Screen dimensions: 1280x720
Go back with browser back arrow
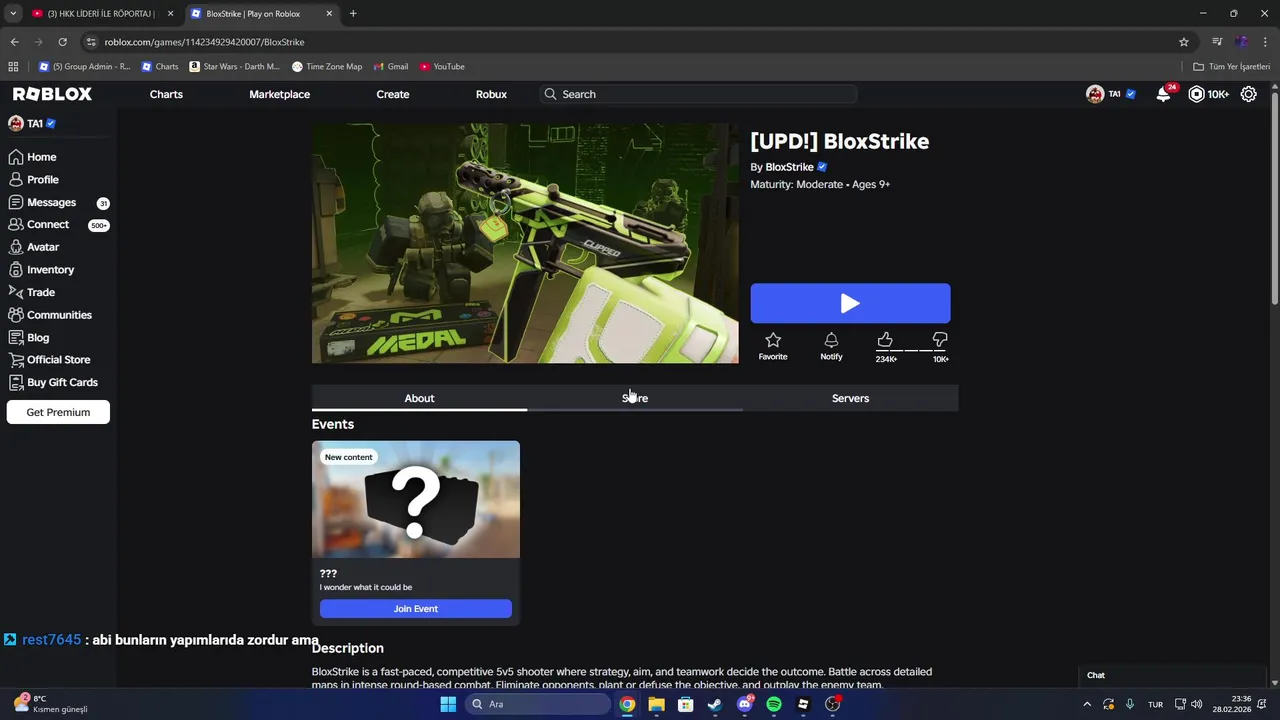(x=14, y=42)
